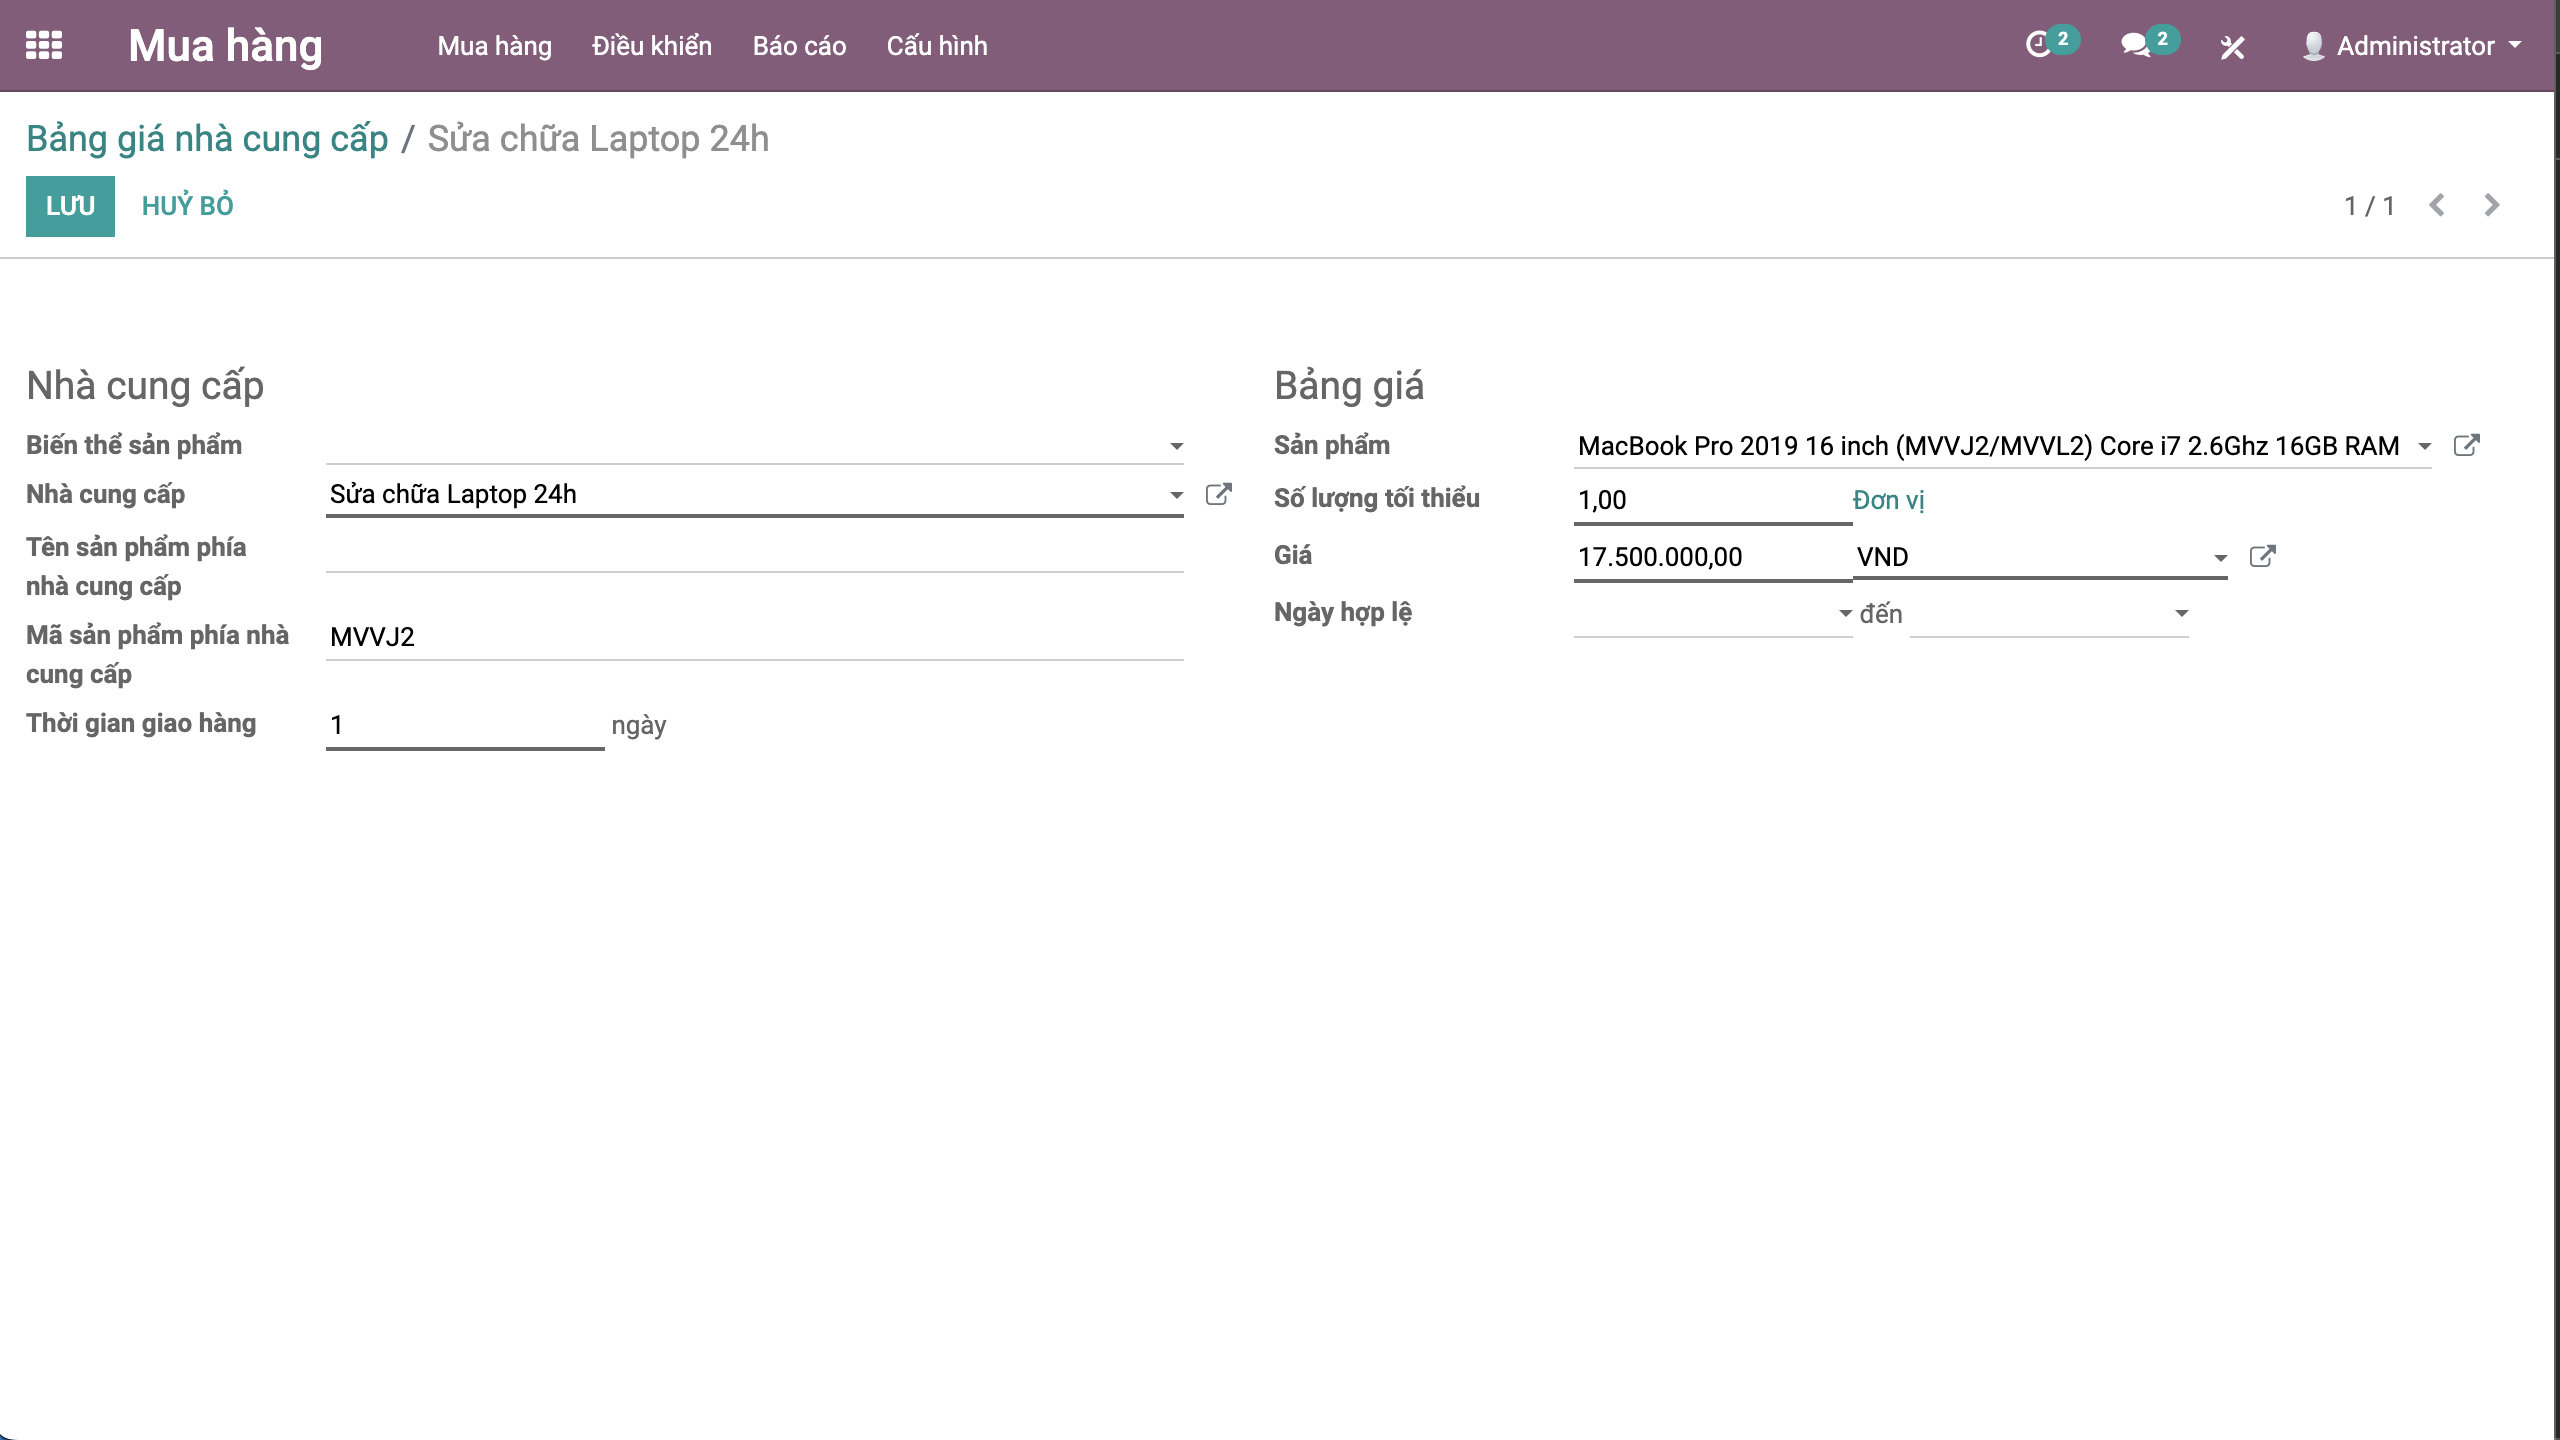The height and width of the screenshot is (1440, 2560).
Task: Click the Giá price input field
Action: 1710,557
